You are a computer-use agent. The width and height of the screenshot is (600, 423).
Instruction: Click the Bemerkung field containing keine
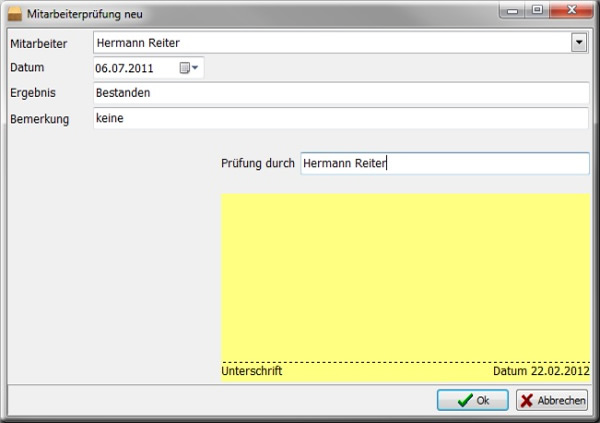pyautogui.click(x=341, y=118)
